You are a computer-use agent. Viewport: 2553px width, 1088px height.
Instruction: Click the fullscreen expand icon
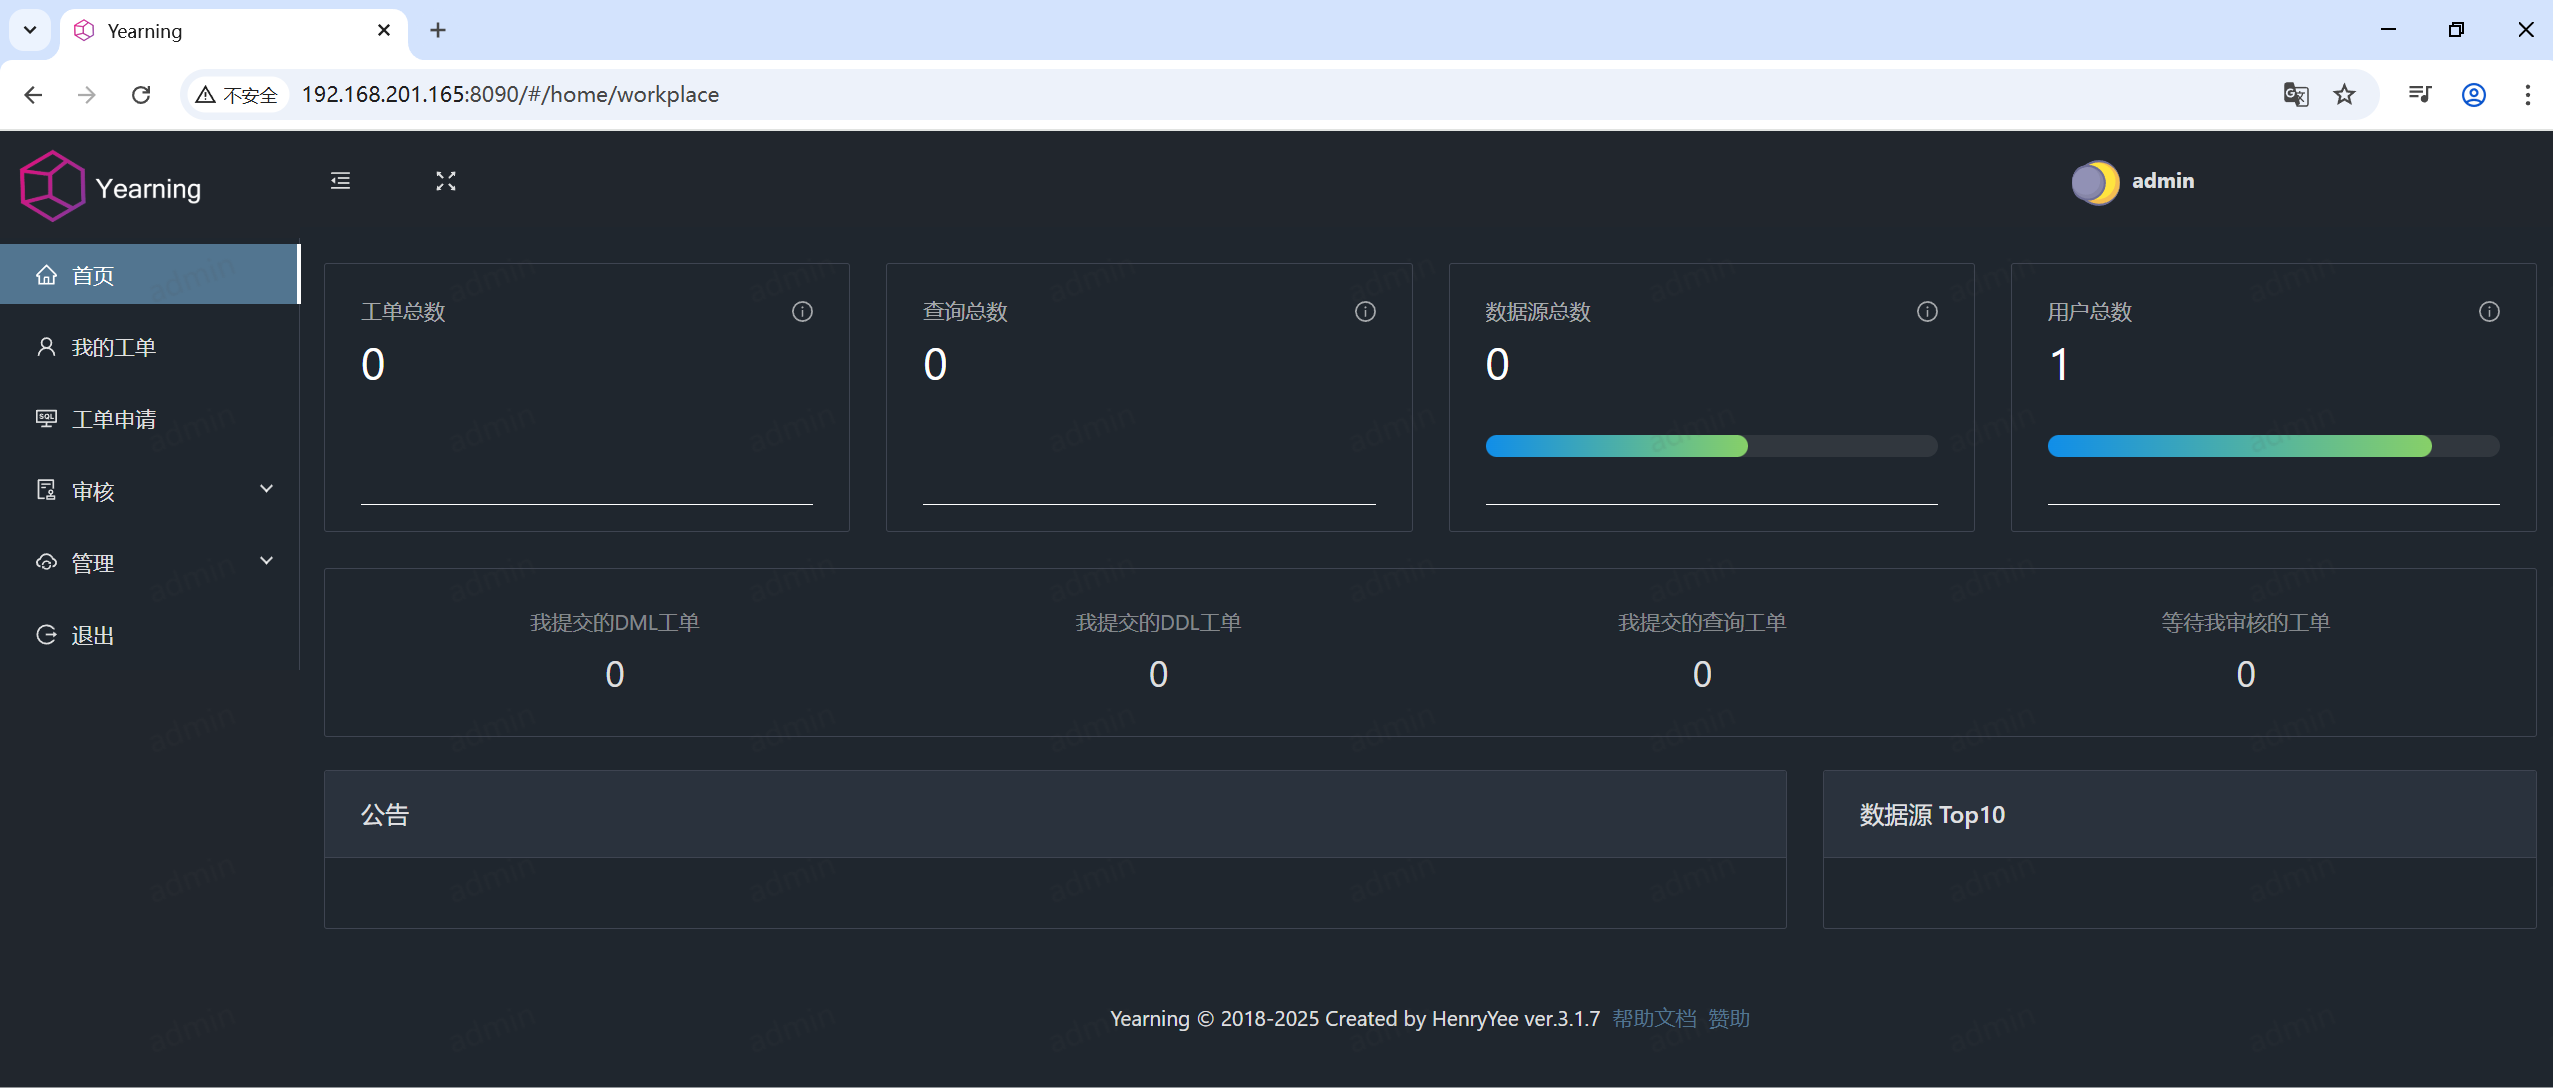tap(446, 181)
